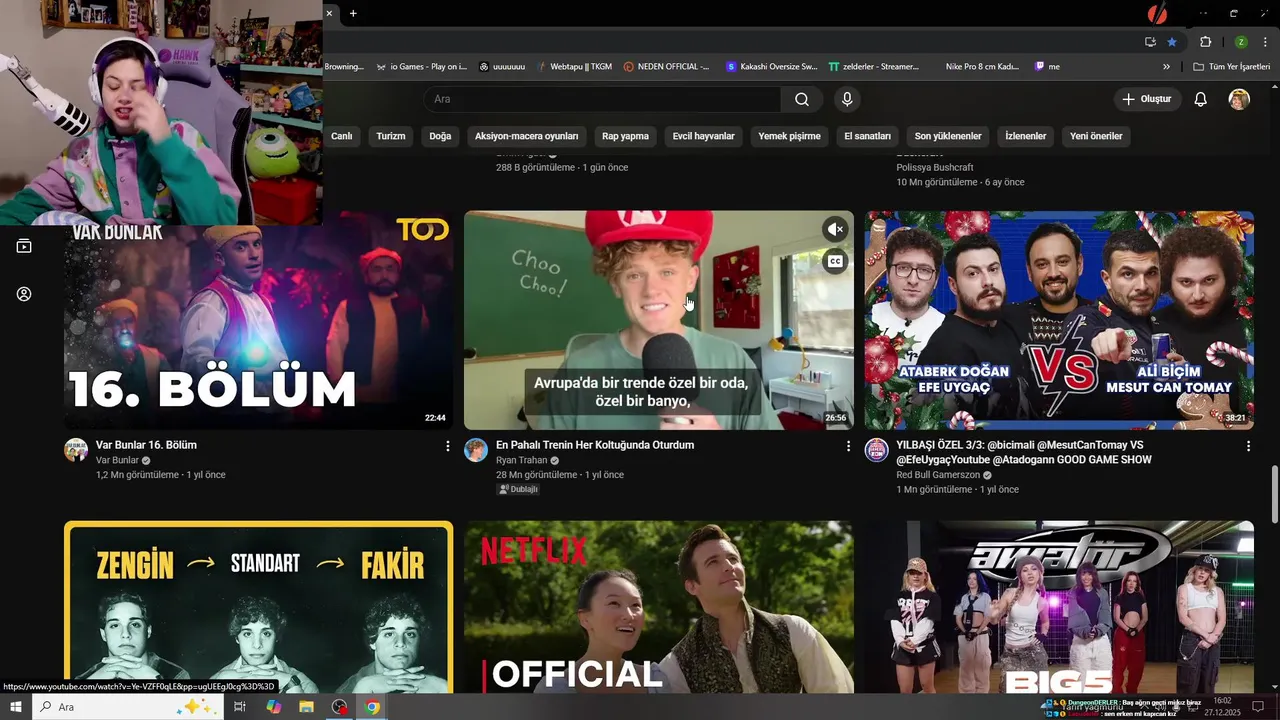
Task: Click the page vertical scrollbar thumb
Action: tap(1274, 493)
